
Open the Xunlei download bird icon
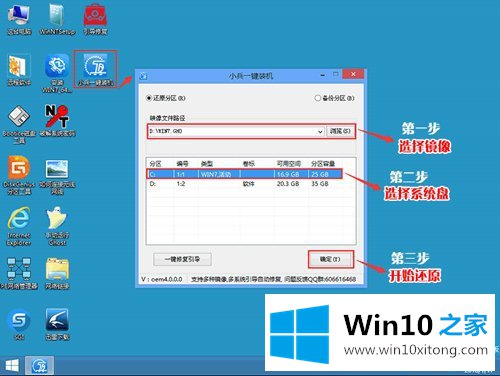[57, 324]
